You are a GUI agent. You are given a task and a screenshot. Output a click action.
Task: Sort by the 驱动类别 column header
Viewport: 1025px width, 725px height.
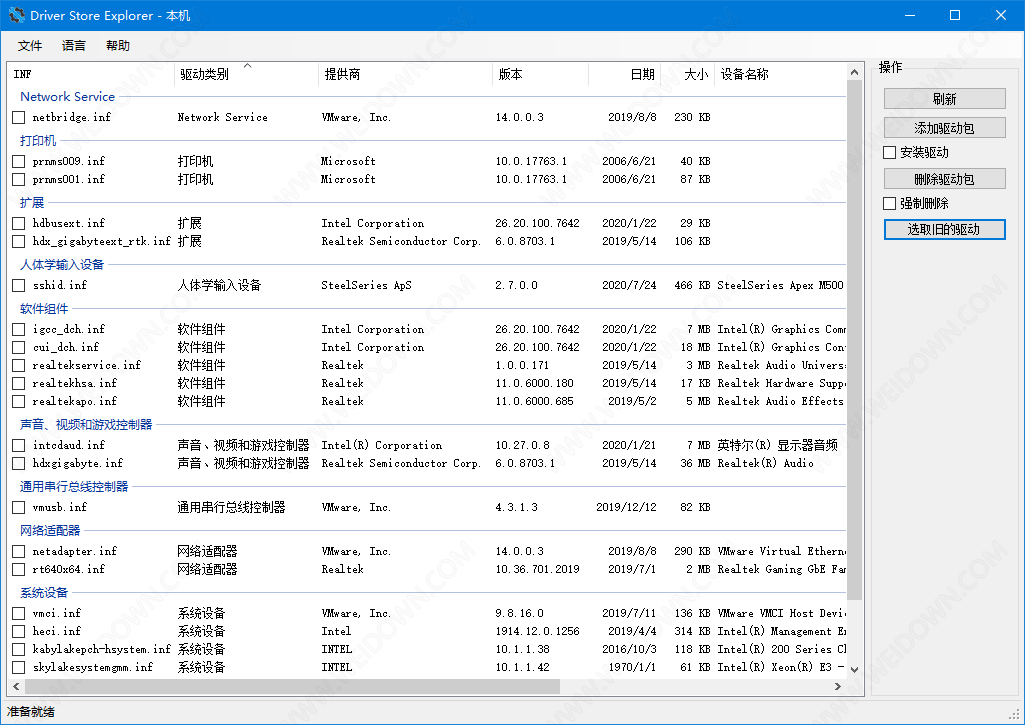click(x=204, y=75)
